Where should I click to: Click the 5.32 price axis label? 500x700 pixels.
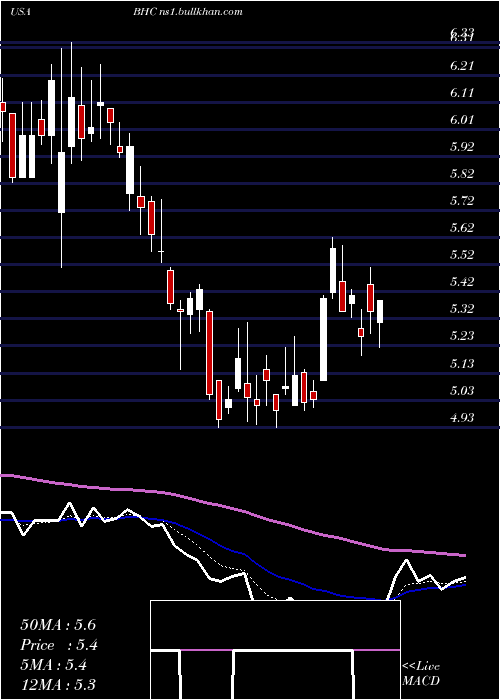tap(462, 308)
